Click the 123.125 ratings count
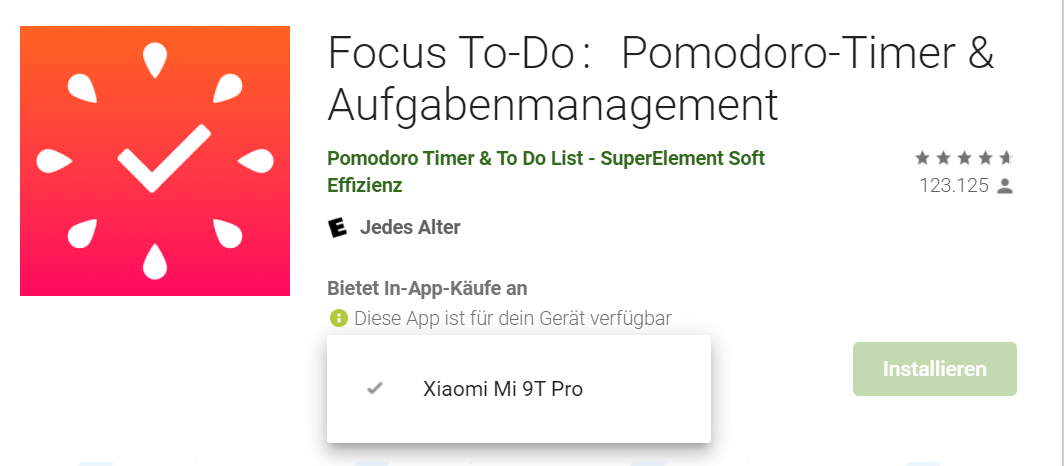This screenshot has width=1064, height=466. (x=954, y=186)
